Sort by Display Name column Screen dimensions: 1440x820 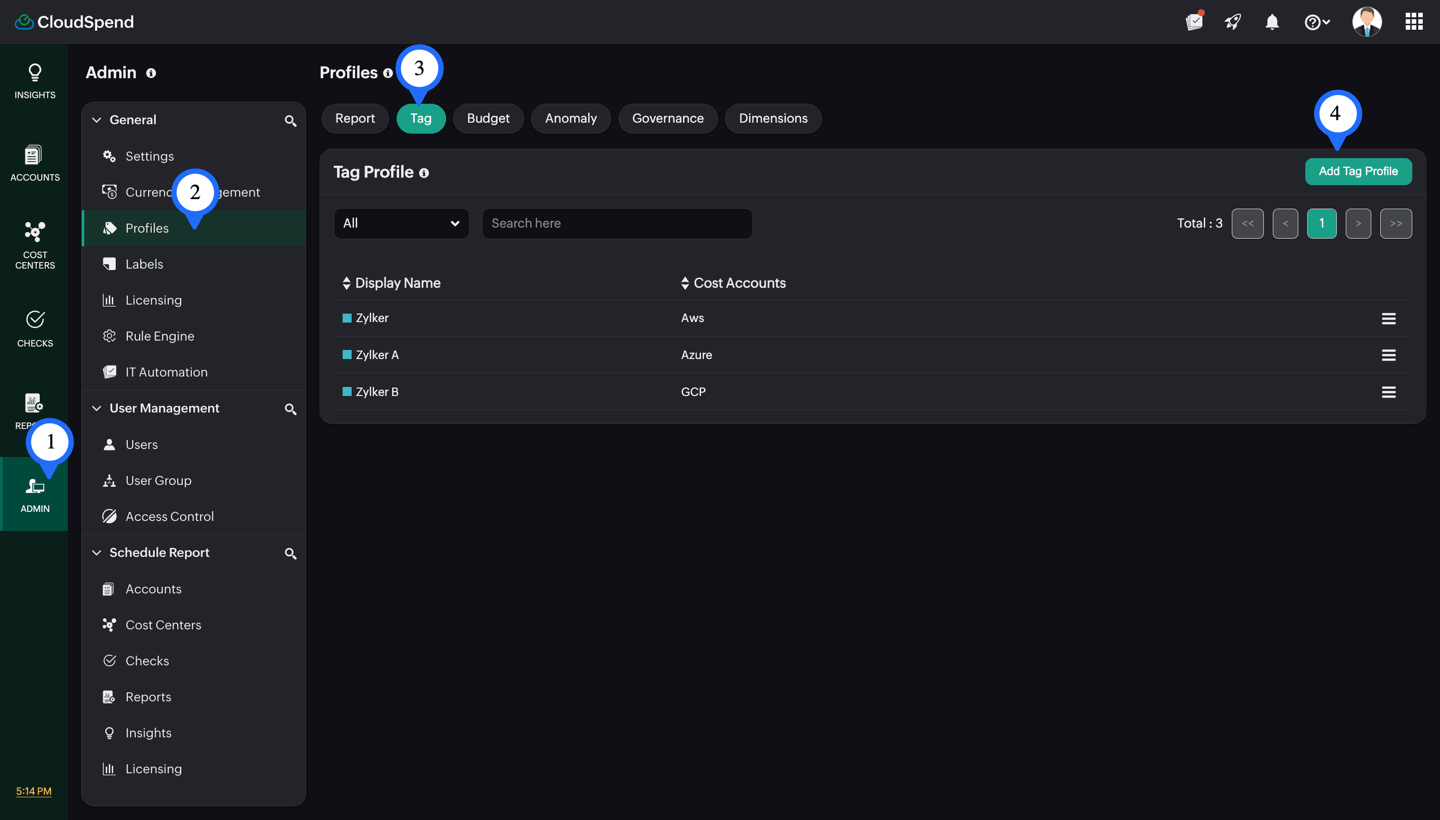coord(391,283)
